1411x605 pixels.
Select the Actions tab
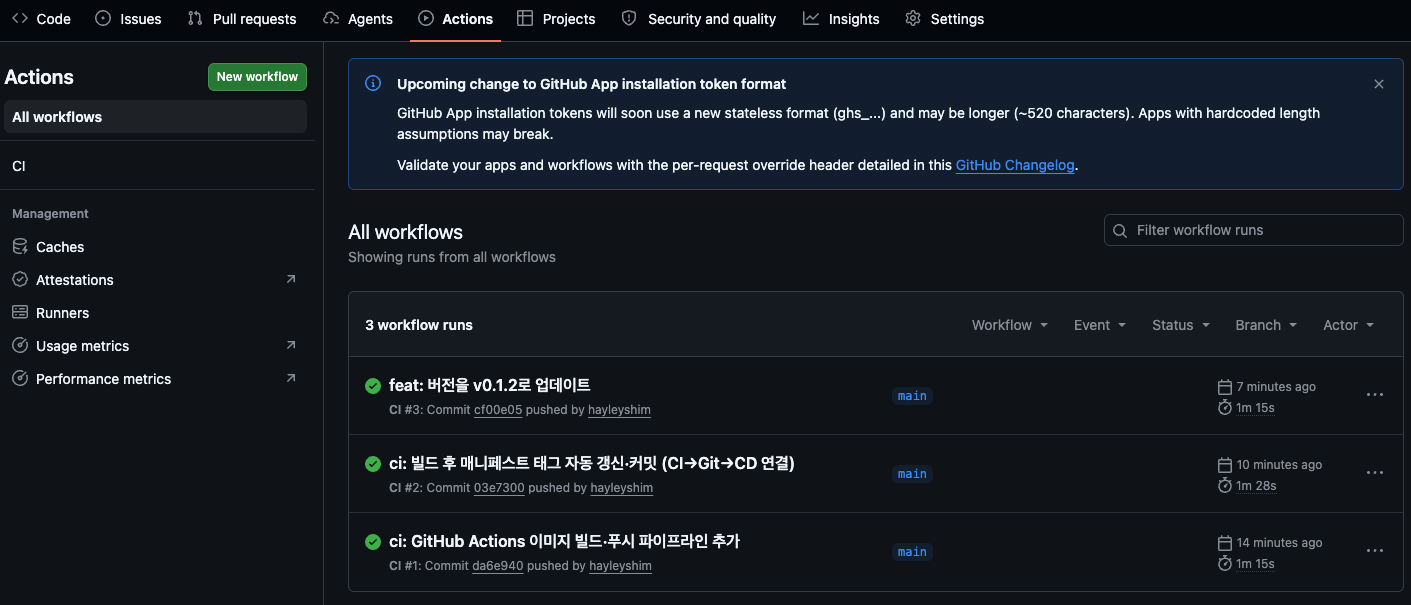[x=456, y=19]
